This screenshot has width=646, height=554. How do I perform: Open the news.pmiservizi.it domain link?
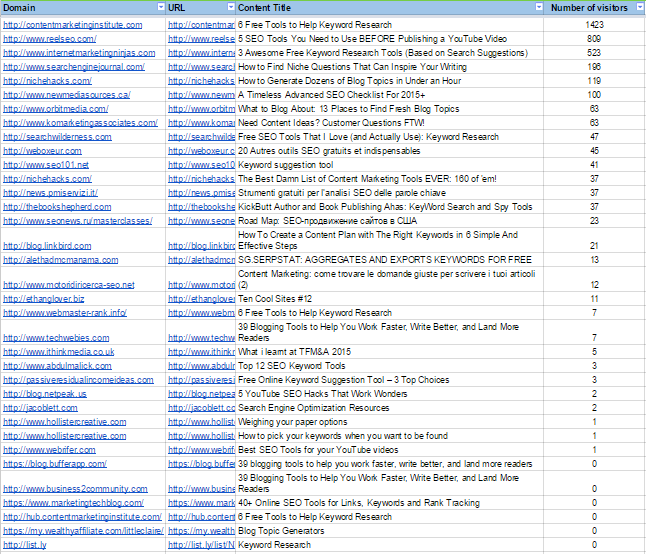coord(50,193)
